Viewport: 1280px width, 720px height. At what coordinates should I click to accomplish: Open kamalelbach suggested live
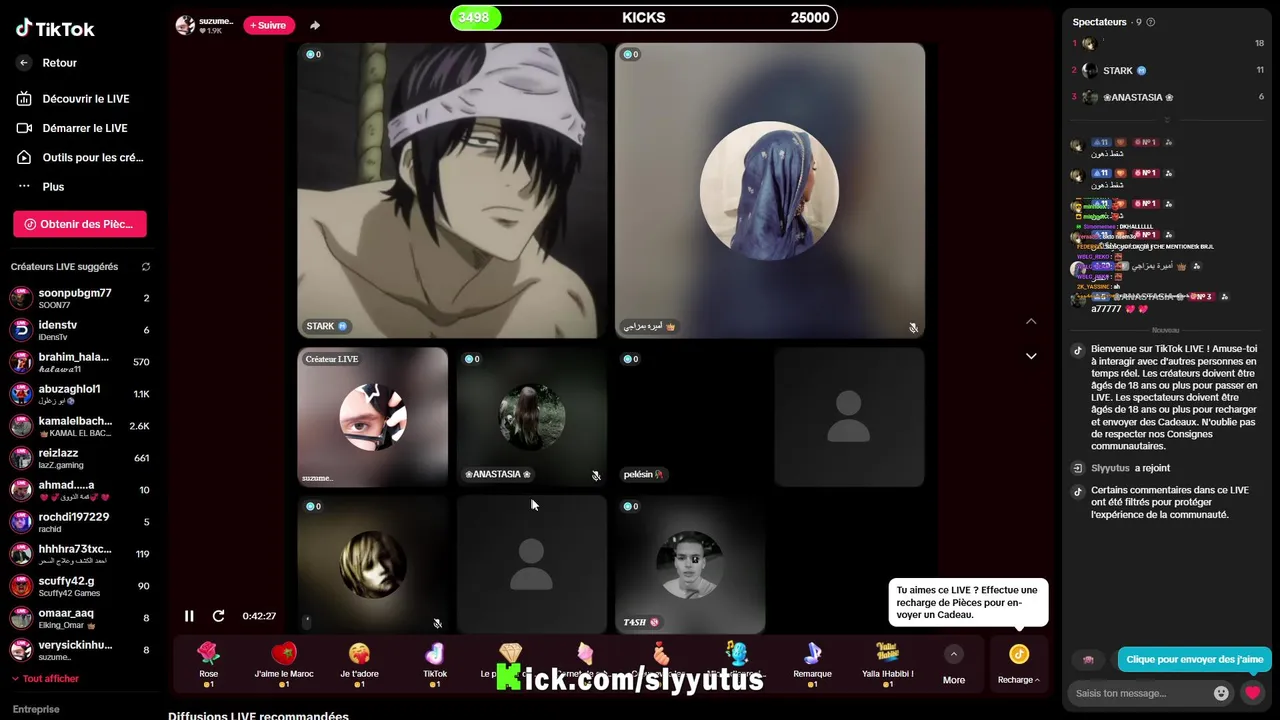[80, 426]
